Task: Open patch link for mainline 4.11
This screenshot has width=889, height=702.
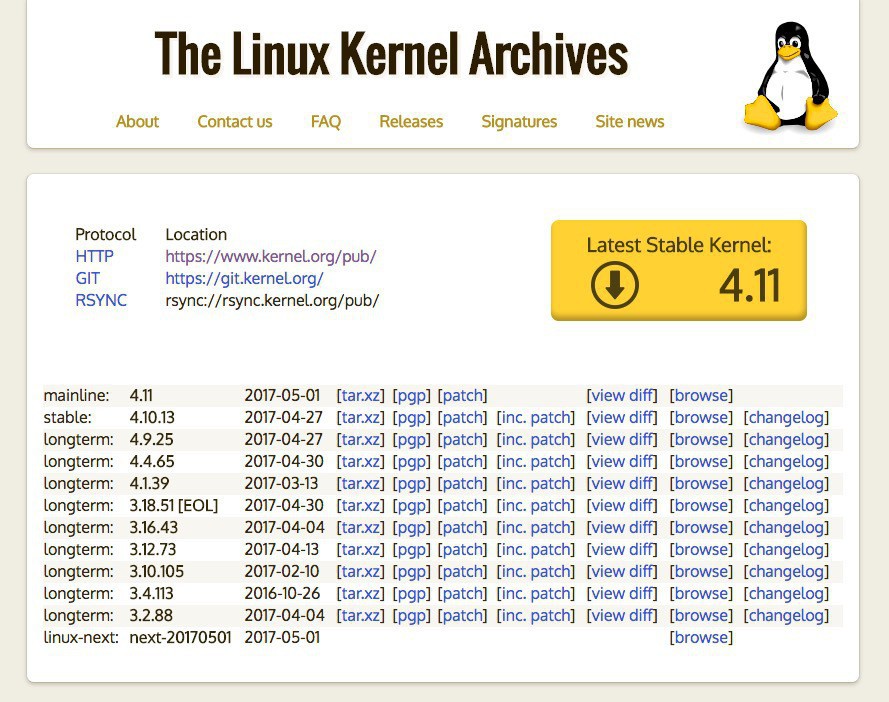Action: pyautogui.click(x=463, y=395)
